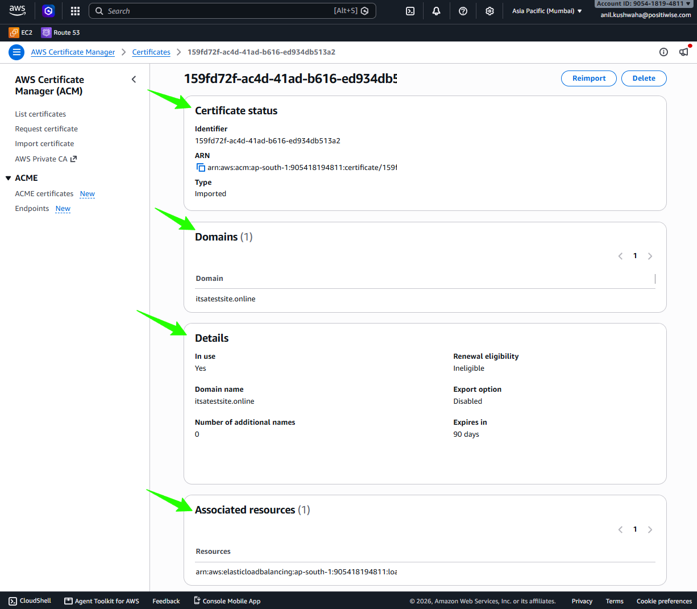The image size is (697, 609).
Task: Click the 90 days expiry value
Action: coord(466,434)
